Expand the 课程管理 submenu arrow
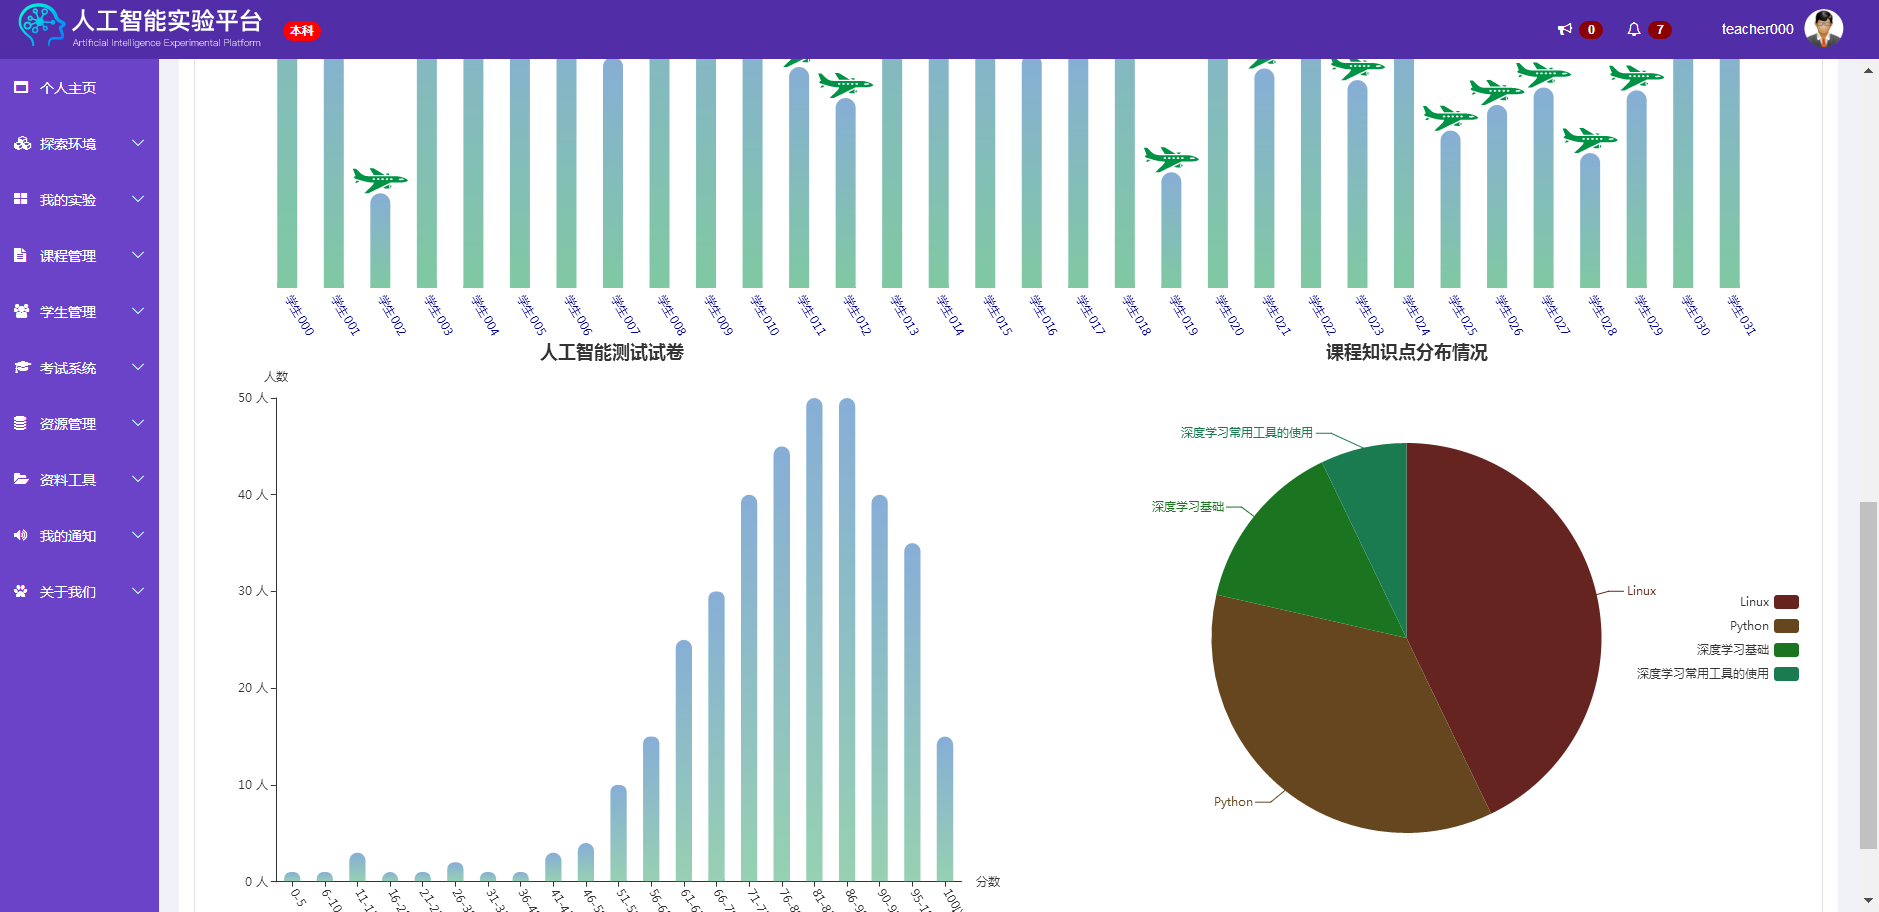Screen dimensions: 1879x912 [138, 256]
